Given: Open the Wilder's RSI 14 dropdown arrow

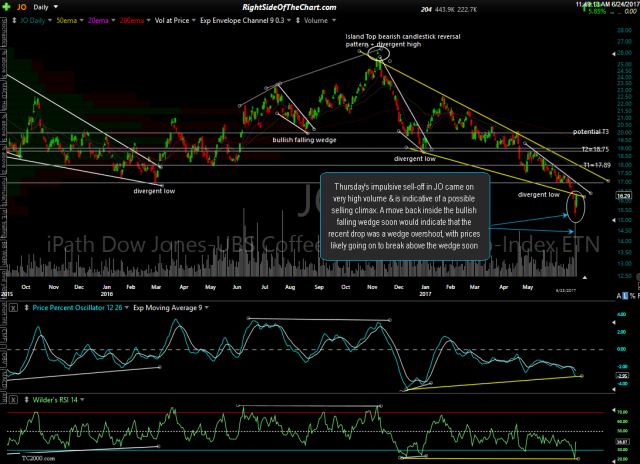Looking at the screenshot, I should [x=82, y=400].
